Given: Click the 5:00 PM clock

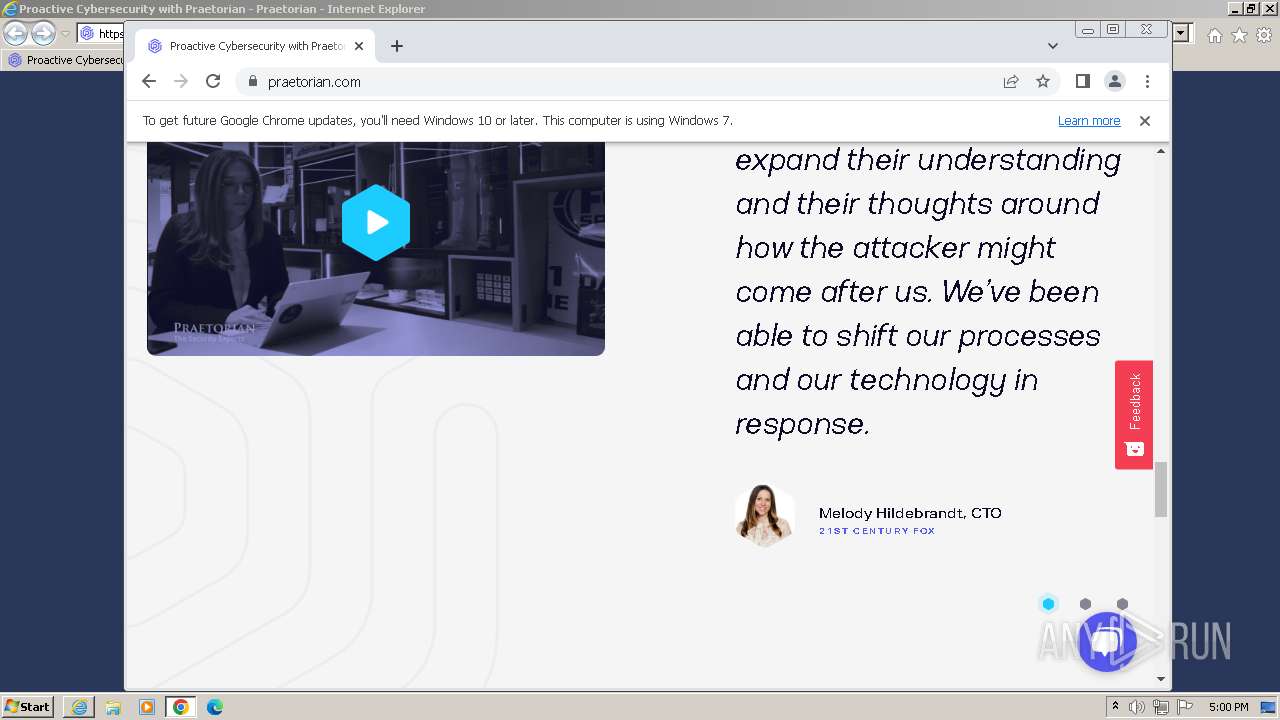Looking at the screenshot, I should 1228,707.
